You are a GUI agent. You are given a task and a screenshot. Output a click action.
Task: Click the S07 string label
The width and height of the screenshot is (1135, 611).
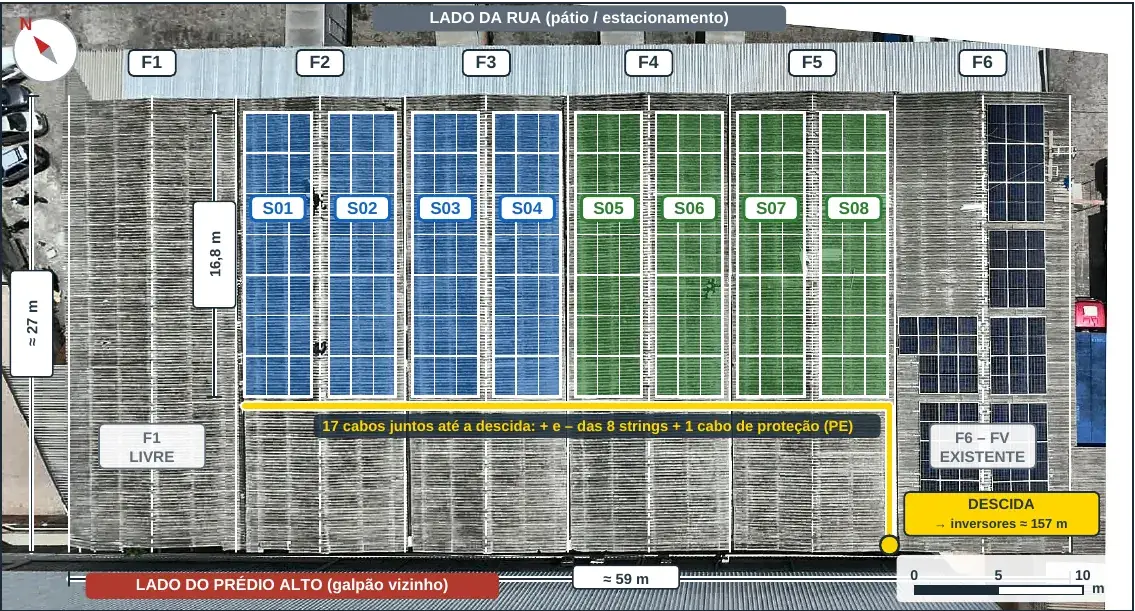(x=771, y=208)
